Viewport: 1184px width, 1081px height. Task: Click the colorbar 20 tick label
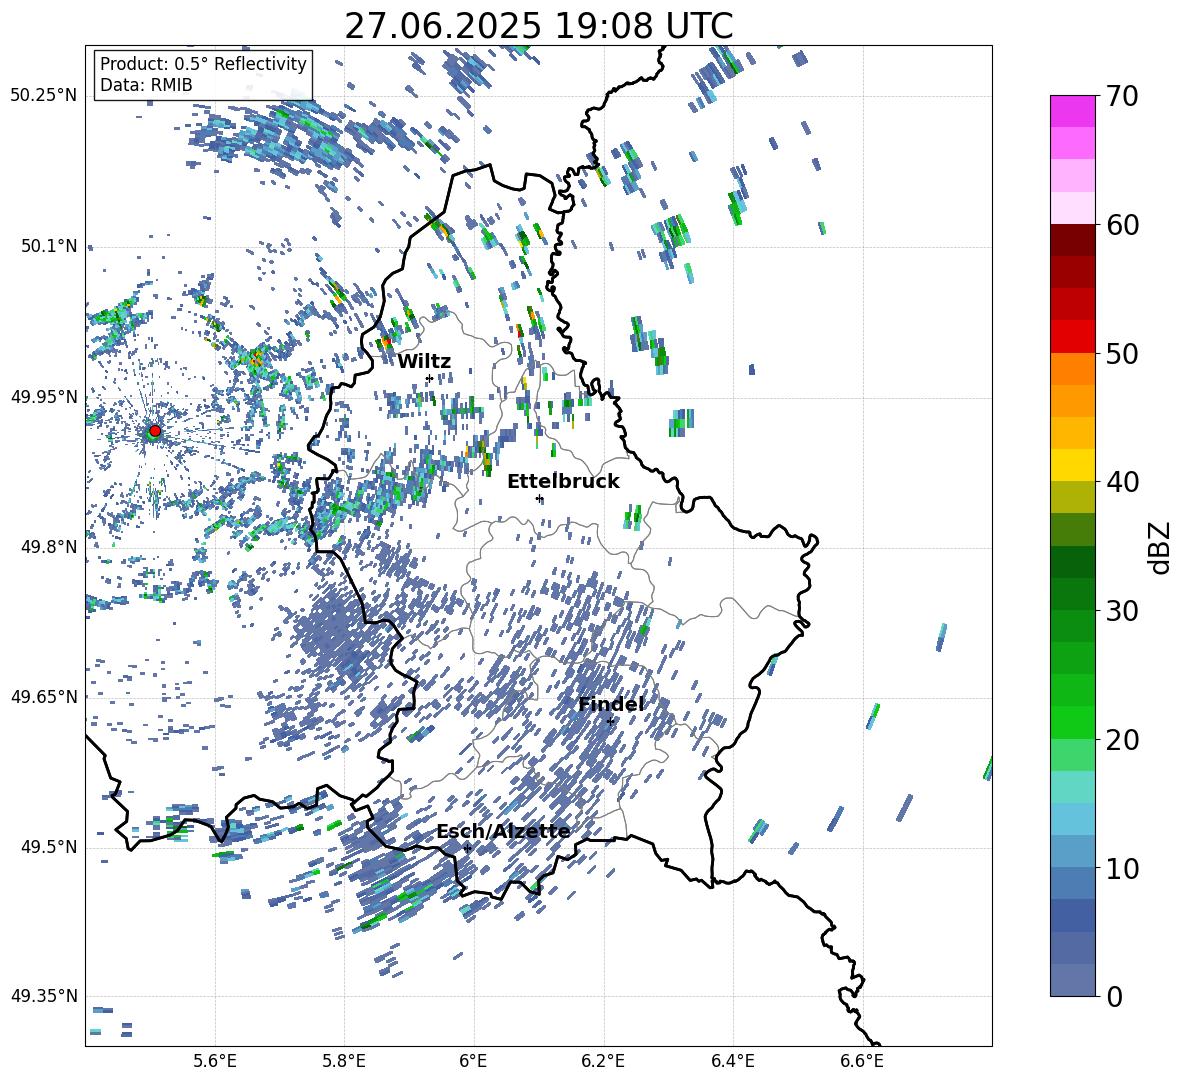pyautogui.click(x=1122, y=740)
